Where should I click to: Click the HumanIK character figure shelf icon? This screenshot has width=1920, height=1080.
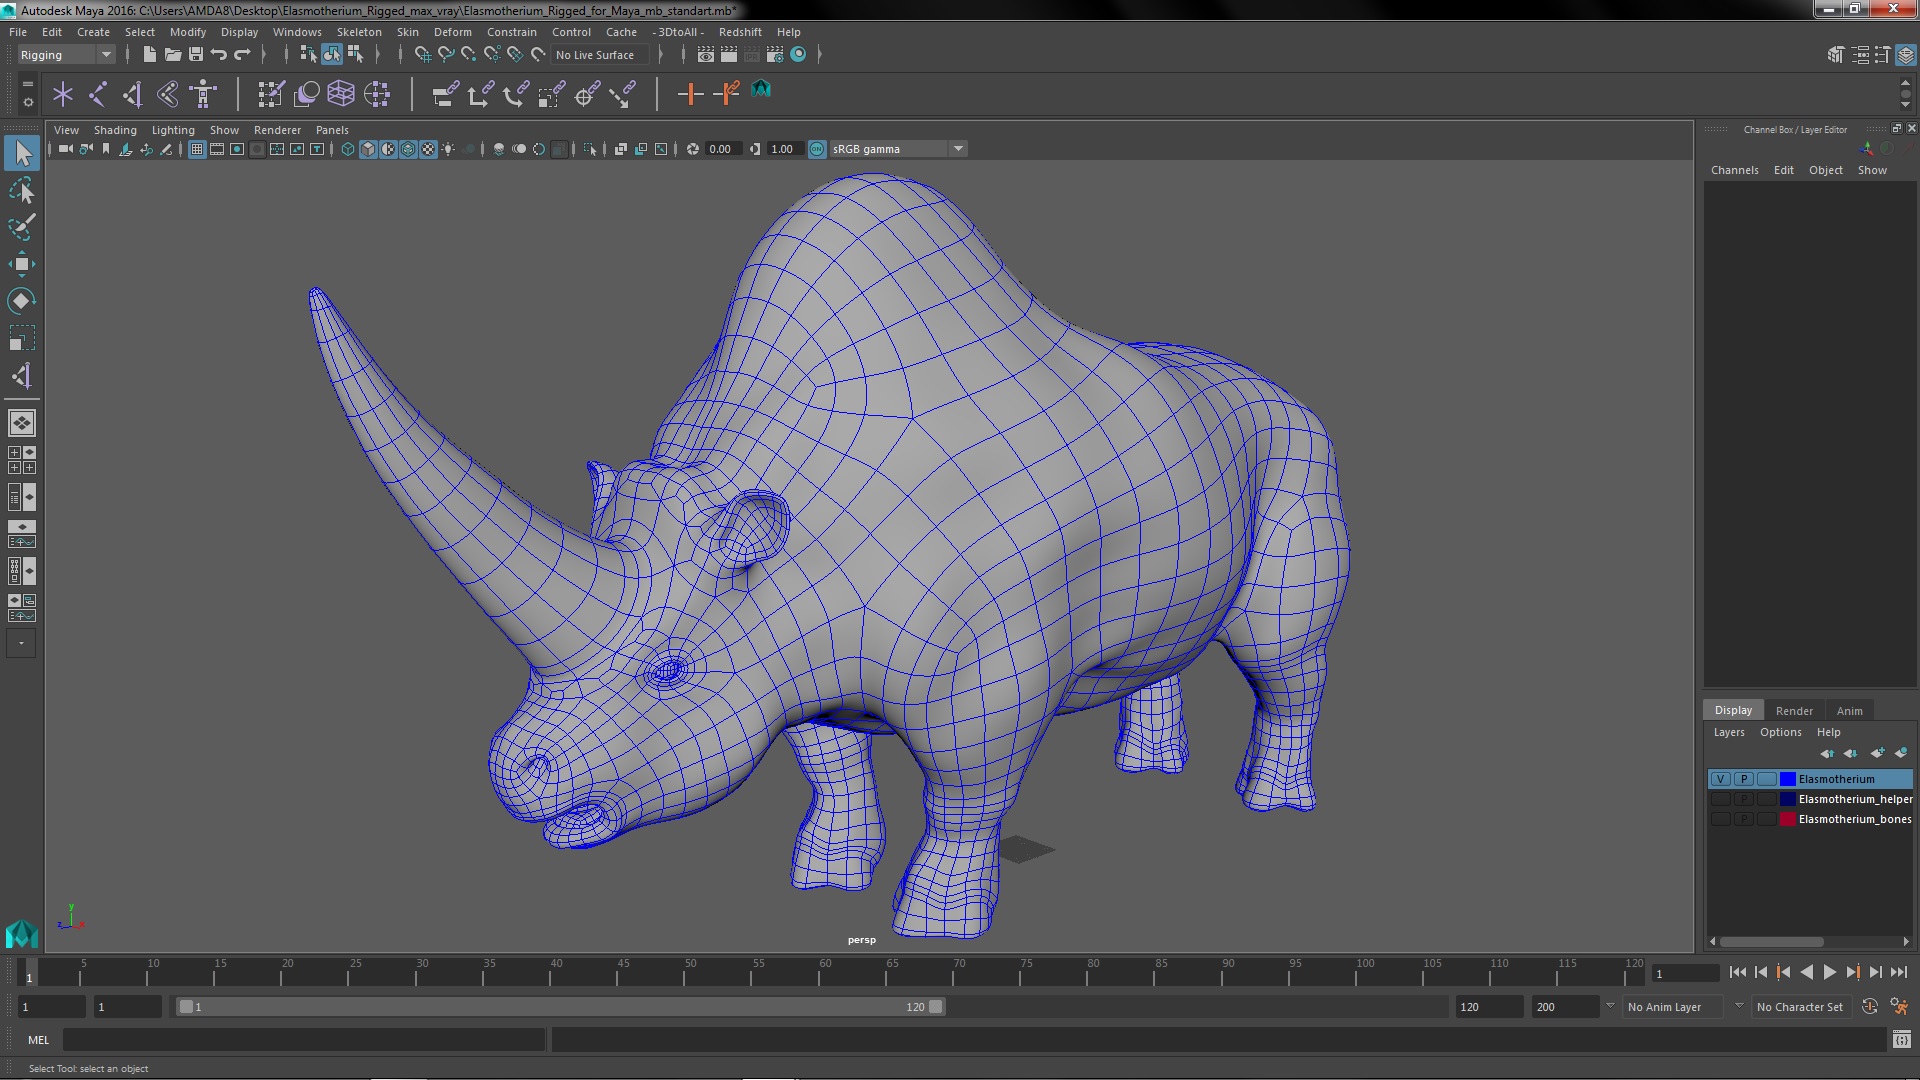pyautogui.click(x=203, y=94)
